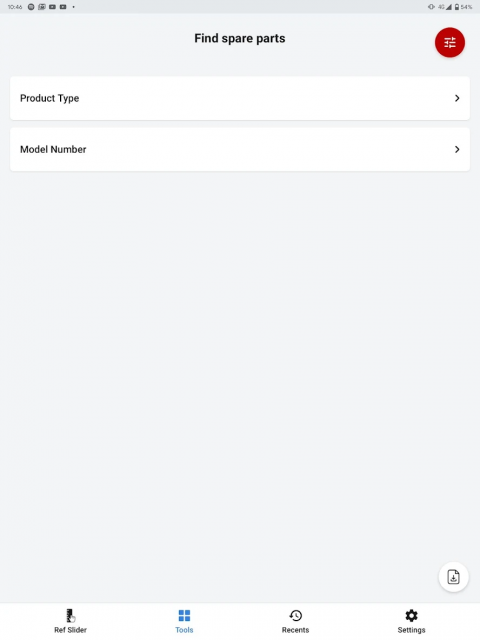This screenshot has width=480, height=640.
Task: Tap the Find spare parts heading
Action: pyautogui.click(x=240, y=38)
